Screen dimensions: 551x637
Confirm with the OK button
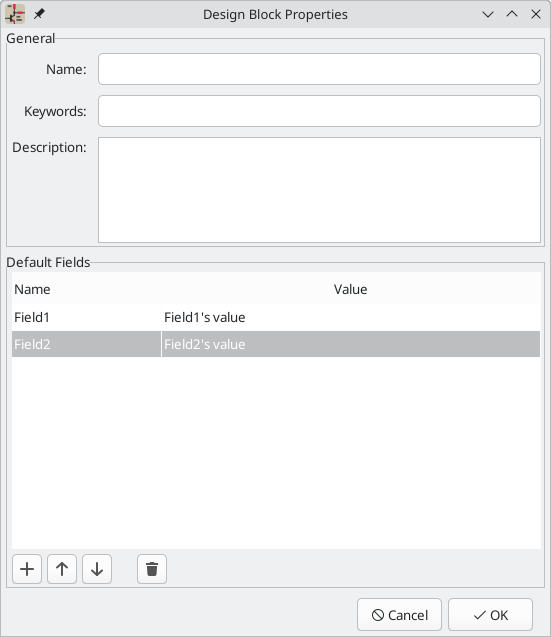tap(490, 615)
